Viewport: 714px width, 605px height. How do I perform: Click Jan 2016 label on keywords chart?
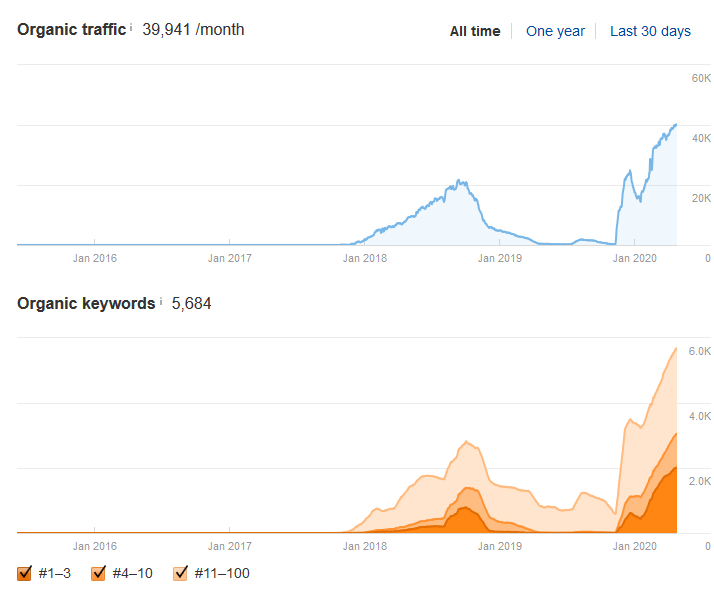tap(95, 546)
